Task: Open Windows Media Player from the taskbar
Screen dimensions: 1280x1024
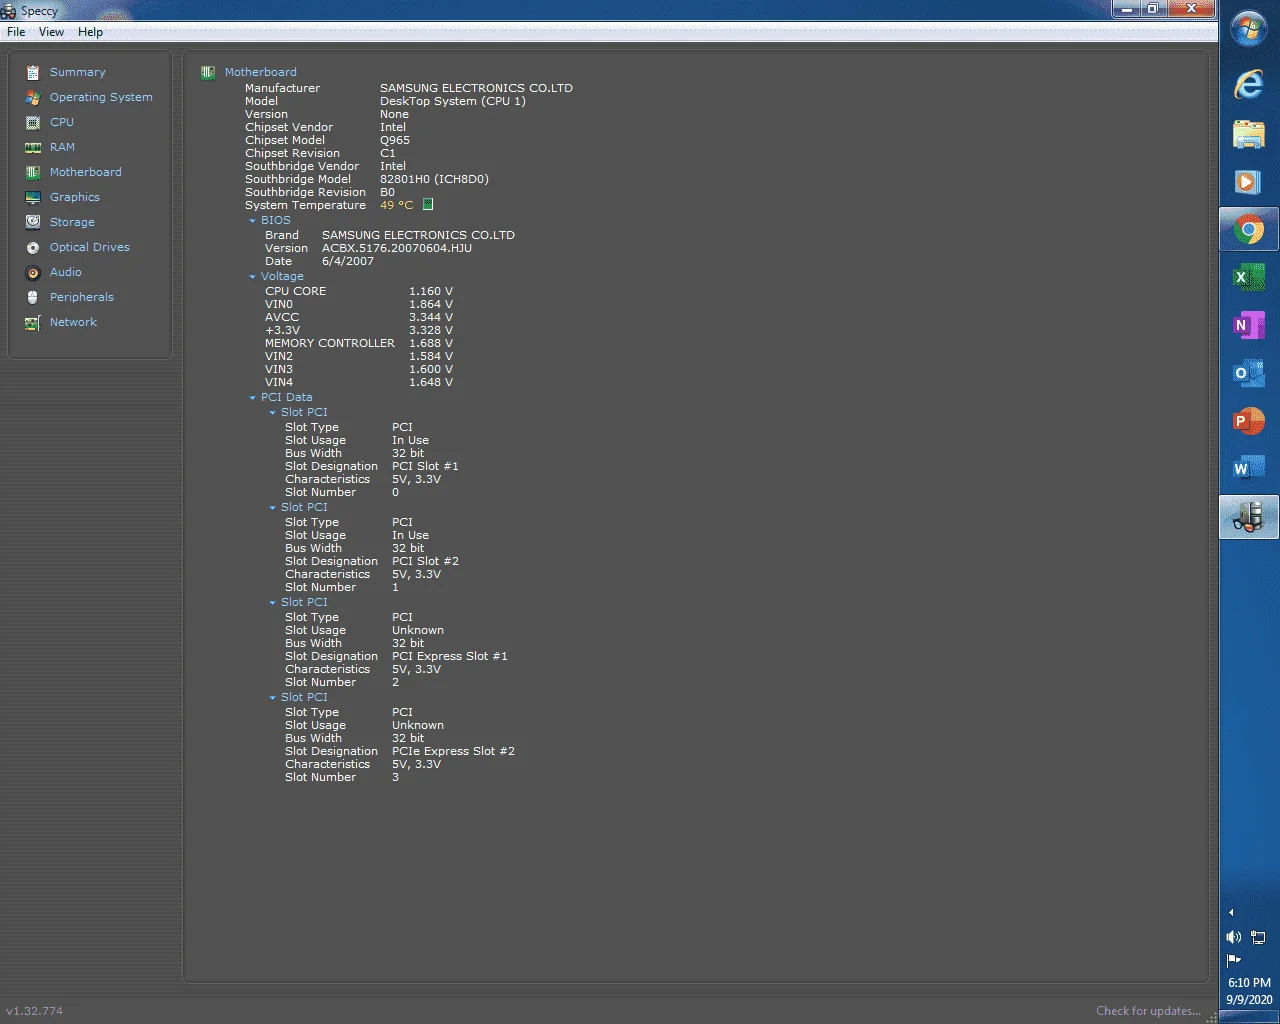Action: [x=1249, y=182]
